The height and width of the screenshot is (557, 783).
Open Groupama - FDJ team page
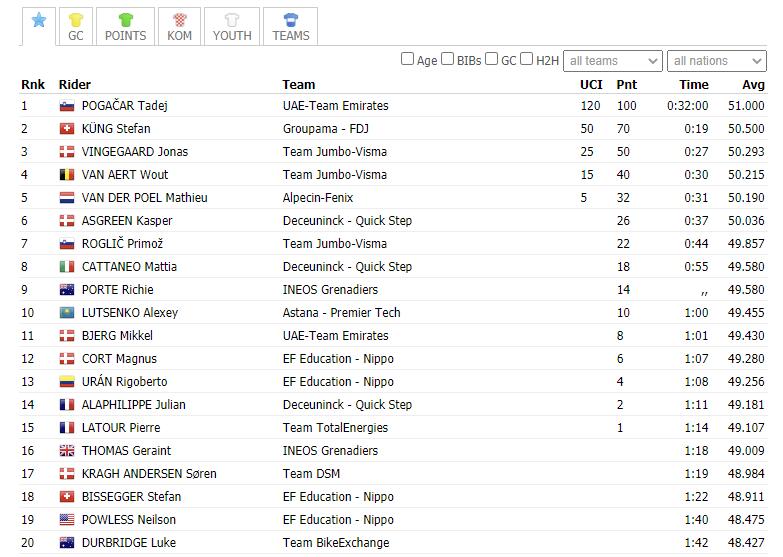pyautogui.click(x=326, y=129)
